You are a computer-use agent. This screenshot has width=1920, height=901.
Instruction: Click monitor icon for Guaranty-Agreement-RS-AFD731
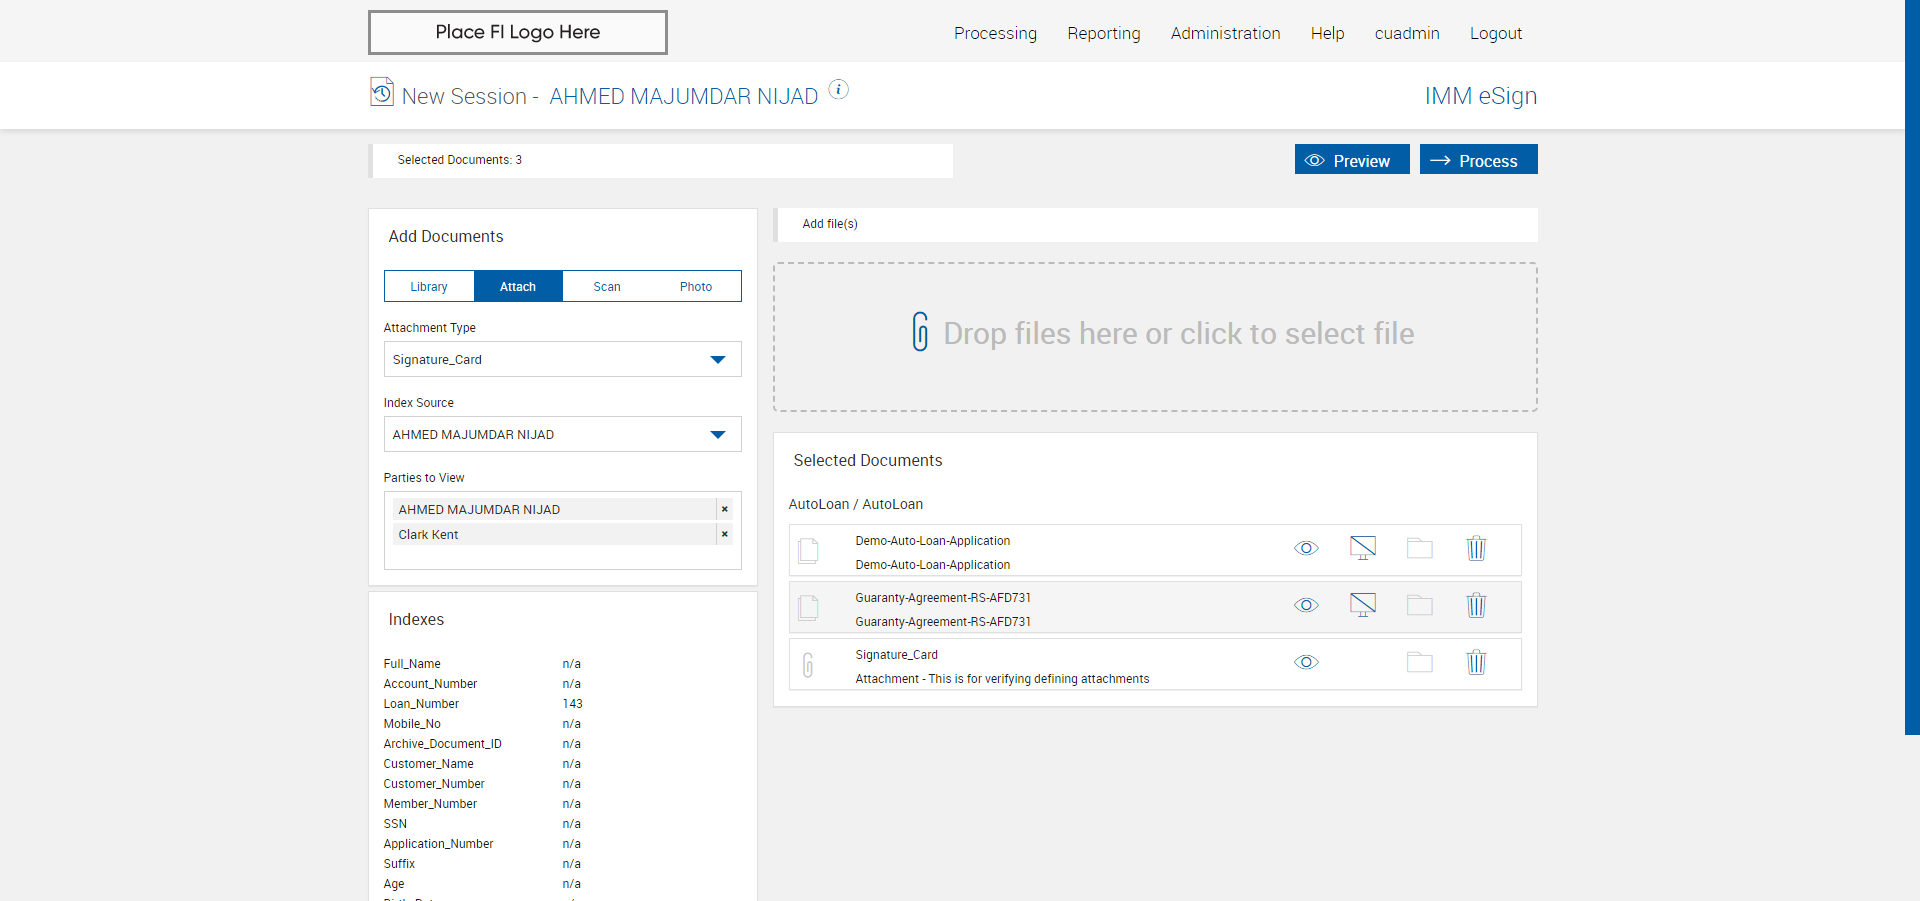click(1362, 606)
